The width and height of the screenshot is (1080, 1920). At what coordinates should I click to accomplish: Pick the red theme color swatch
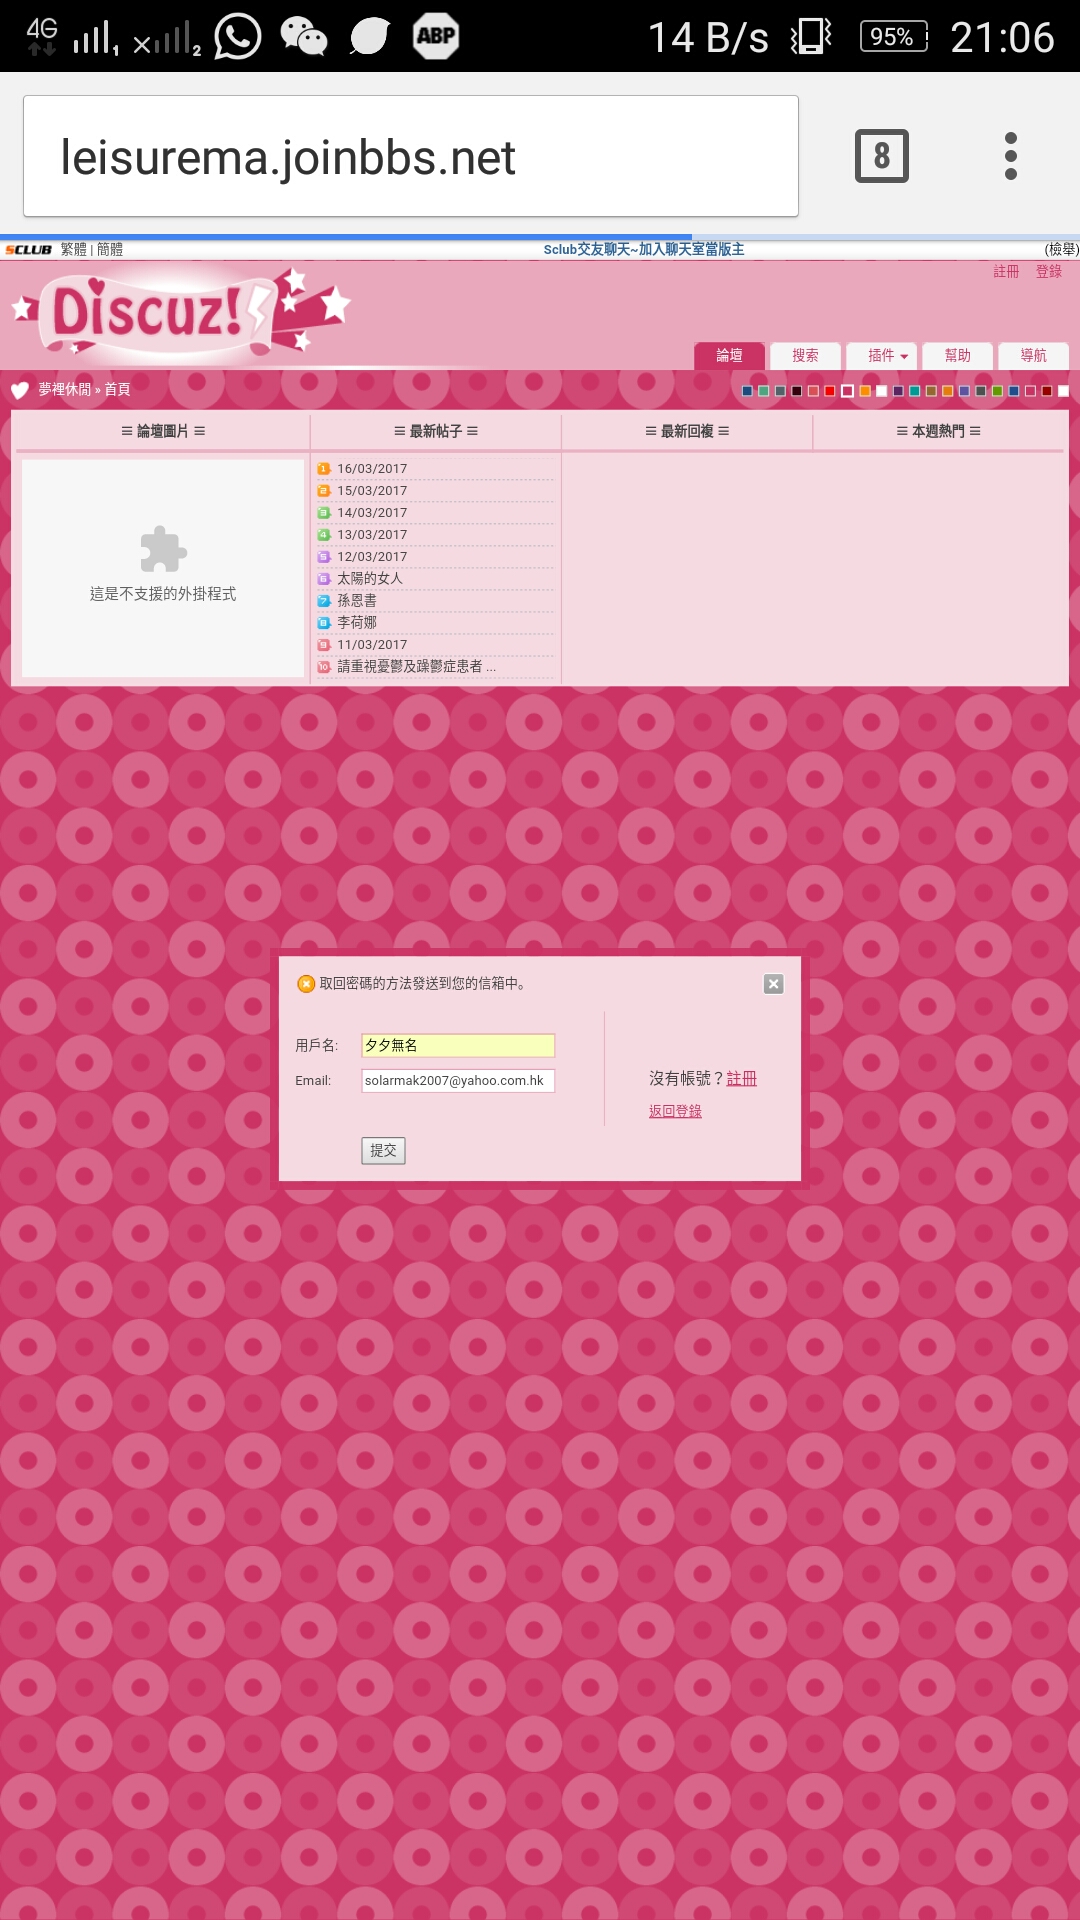point(830,391)
